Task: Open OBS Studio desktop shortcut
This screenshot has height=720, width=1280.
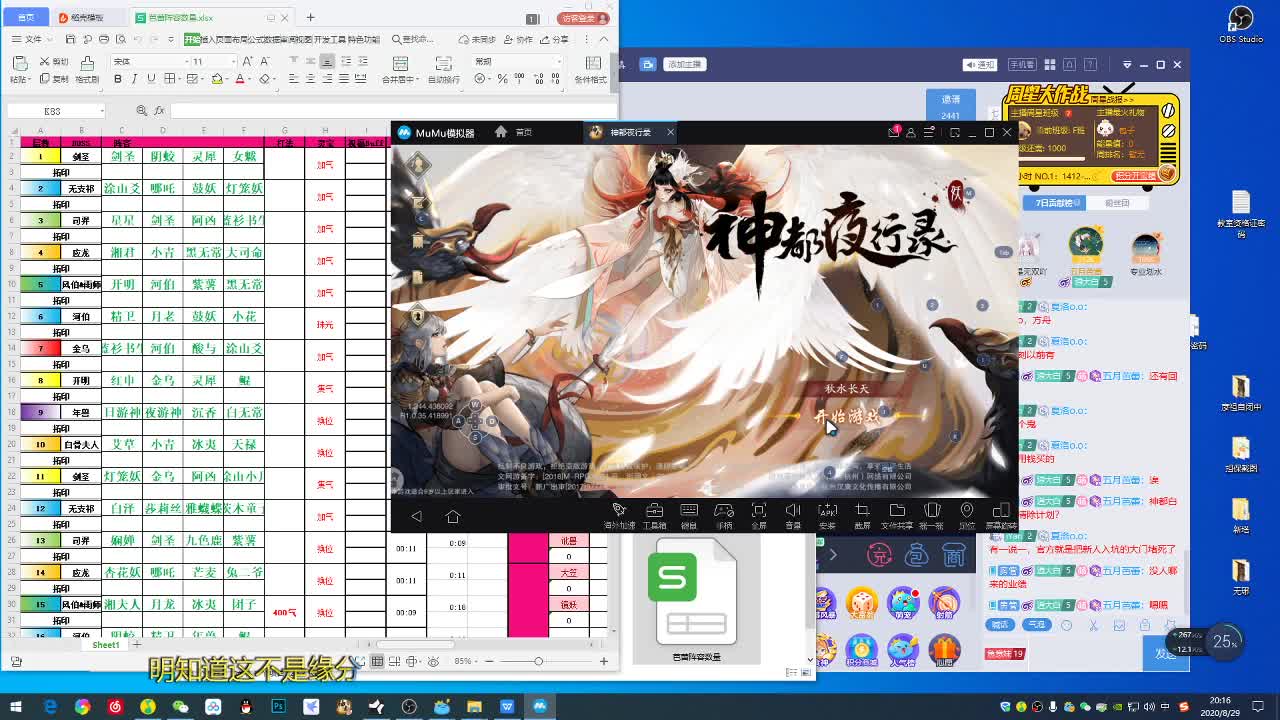Action: click(x=1241, y=24)
